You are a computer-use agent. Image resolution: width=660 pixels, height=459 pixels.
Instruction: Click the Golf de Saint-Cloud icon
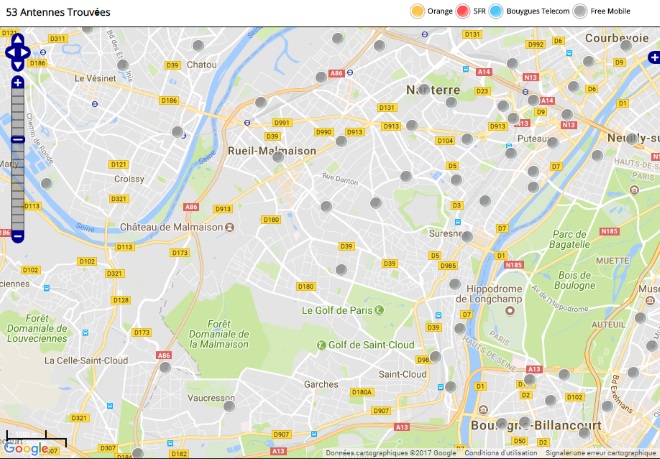322,345
